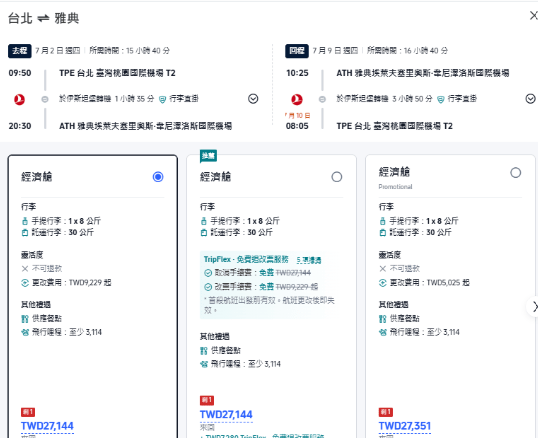Click flight mileage icon in Promotional fare card
Viewport: 538px width, 438px height.
click(x=383, y=332)
